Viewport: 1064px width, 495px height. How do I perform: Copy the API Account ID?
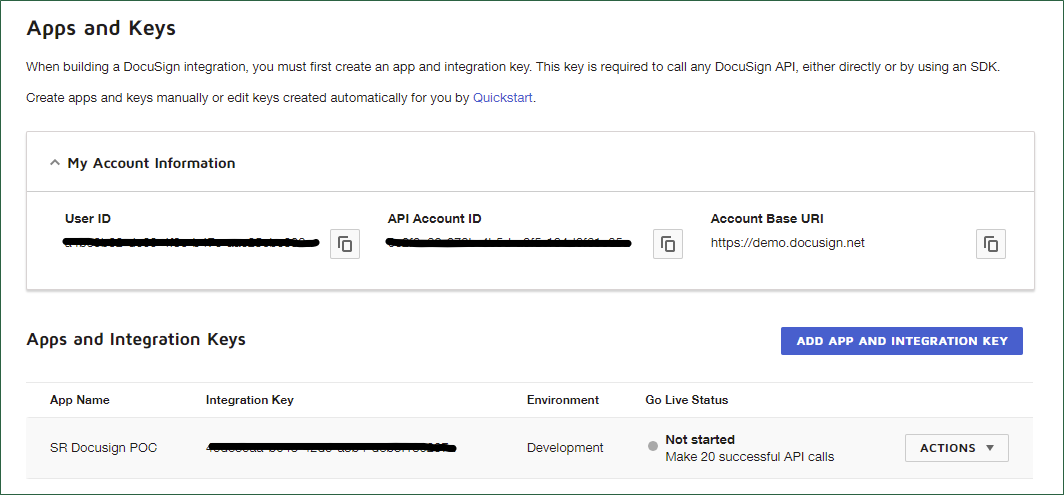click(668, 244)
